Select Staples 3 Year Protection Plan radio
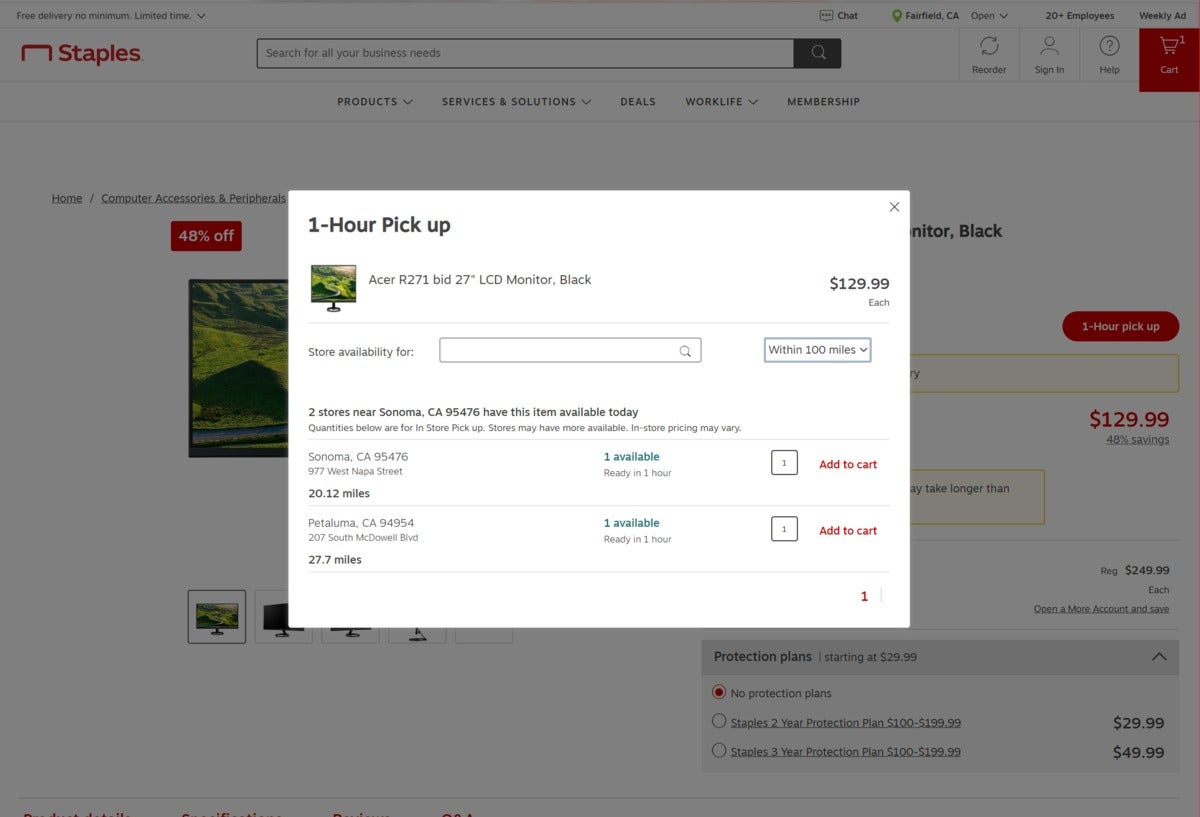This screenshot has width=1200, height=817. coord(719,750)
